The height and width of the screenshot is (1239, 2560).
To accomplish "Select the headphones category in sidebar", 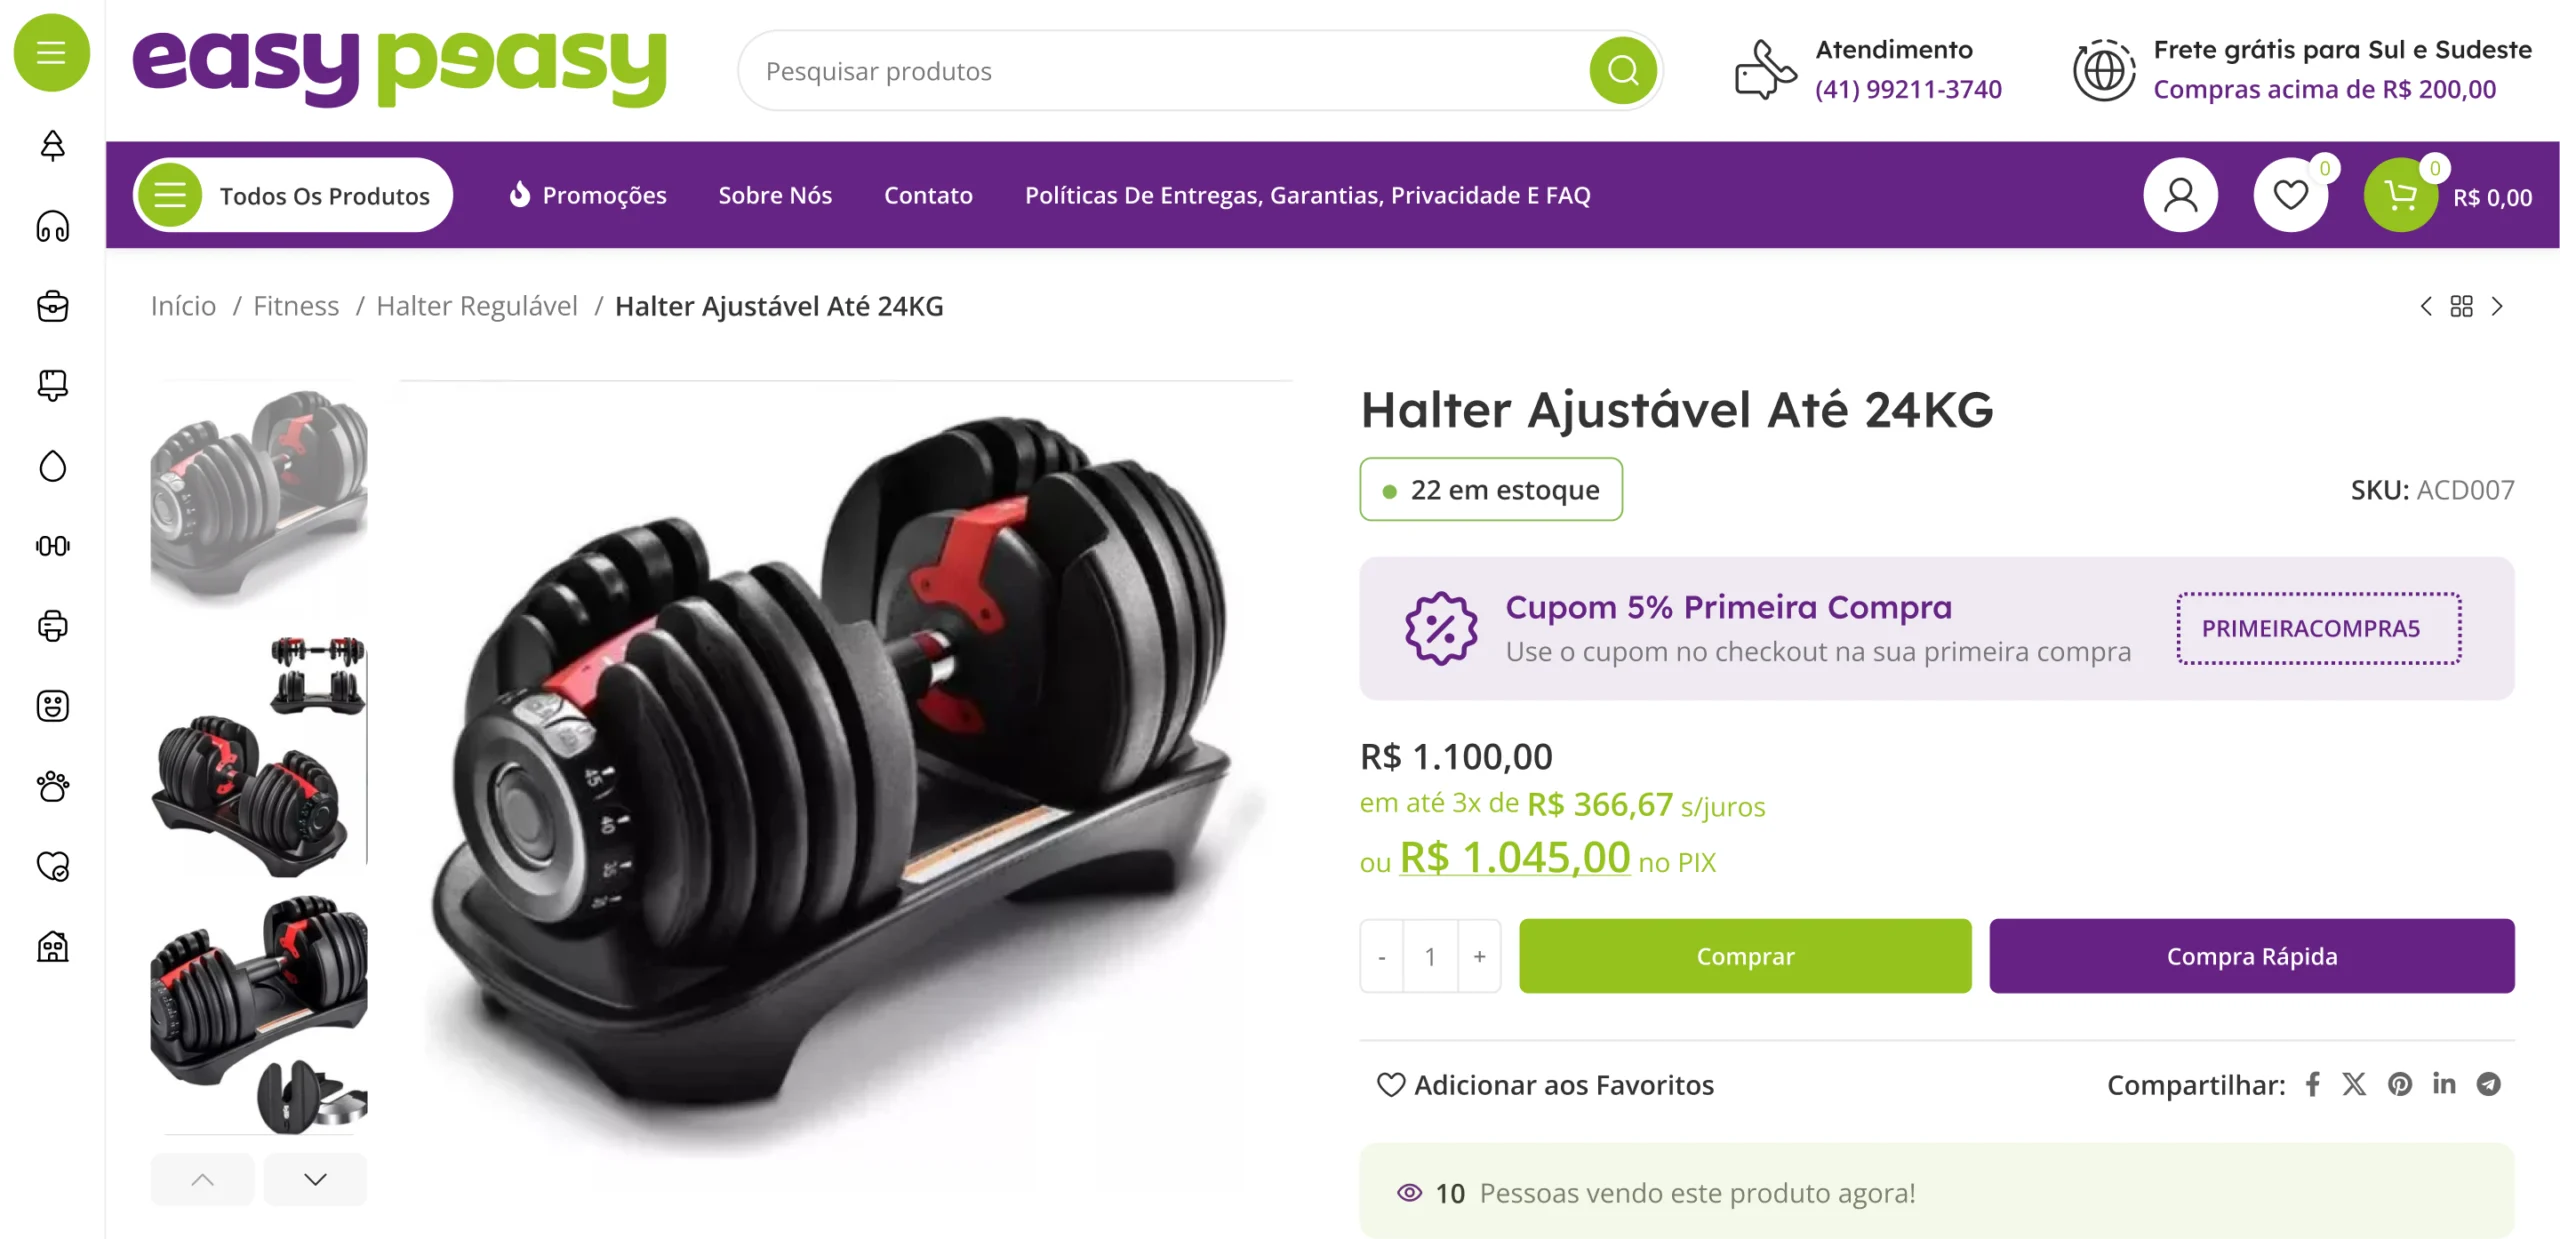I will tap(52, 226).
